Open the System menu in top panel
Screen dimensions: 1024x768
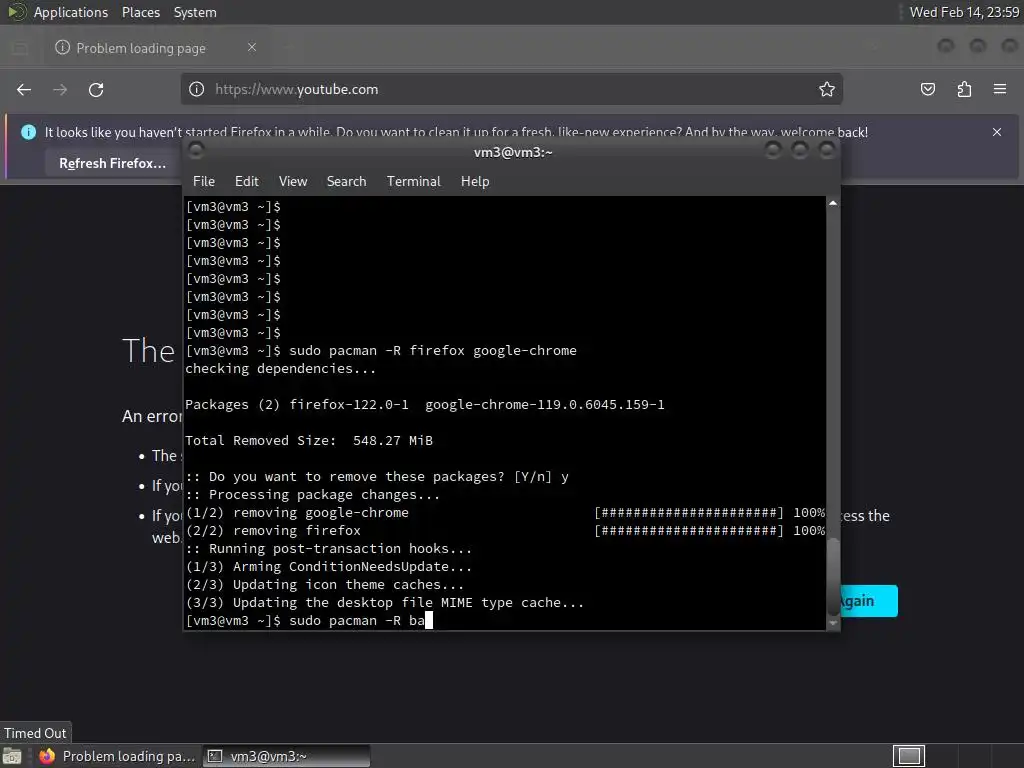point(195,12)
